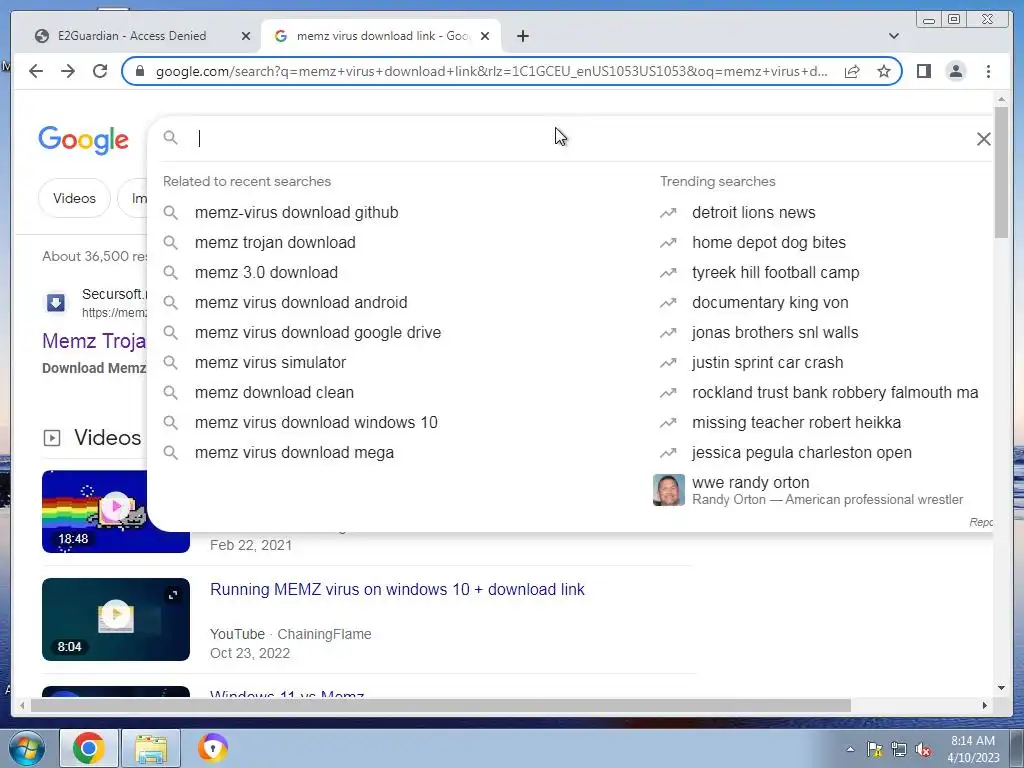Open the clock showing 8:14 AM
The image size is (1024, 768).
[973, 748]
